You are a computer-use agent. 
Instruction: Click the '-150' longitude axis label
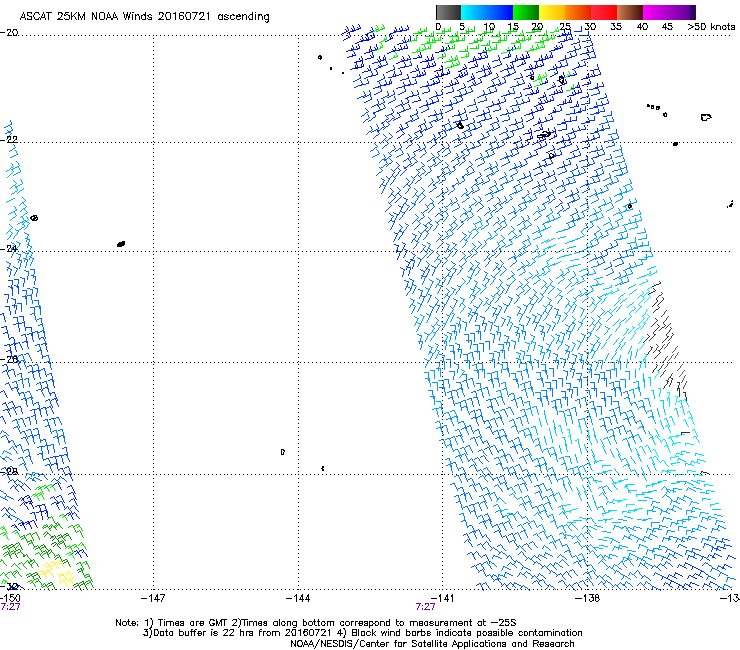point(10,598)
